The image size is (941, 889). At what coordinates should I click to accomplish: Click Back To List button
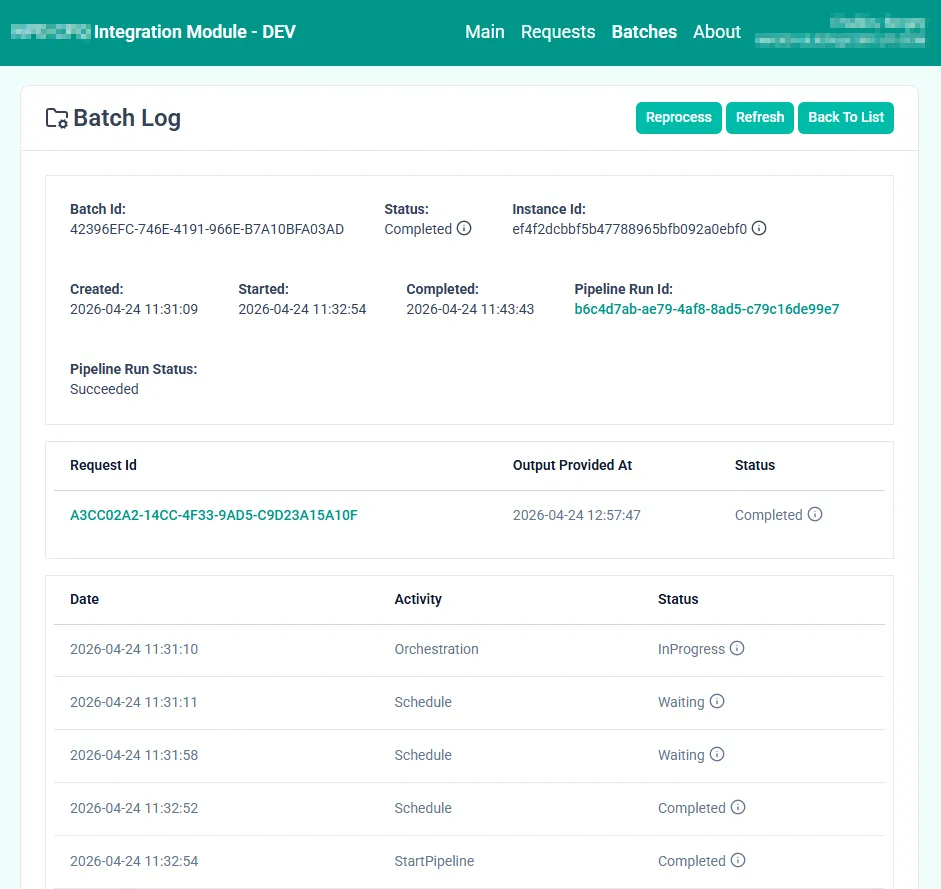click(845, 117)
